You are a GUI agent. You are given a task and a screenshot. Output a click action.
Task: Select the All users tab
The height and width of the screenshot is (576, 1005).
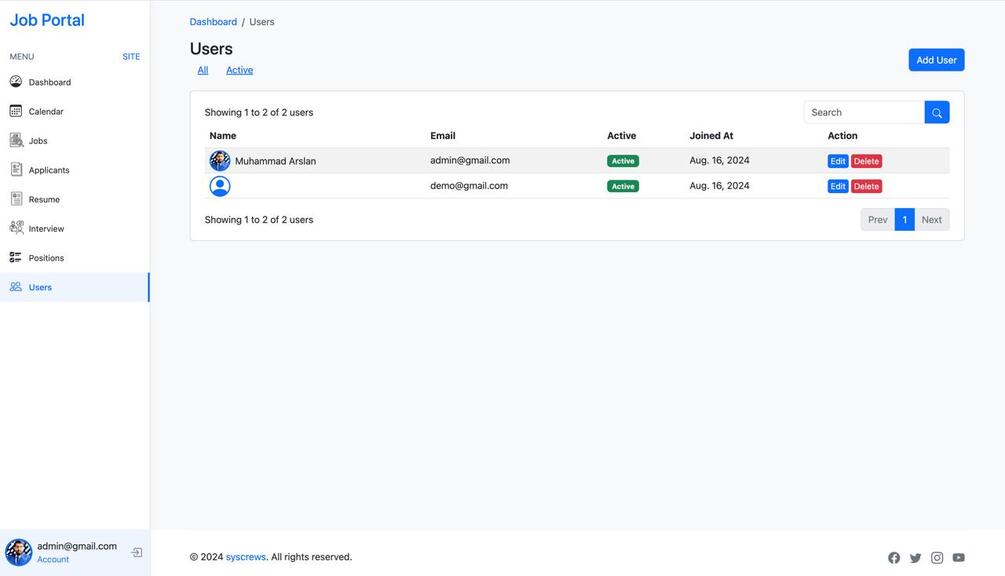203,70
